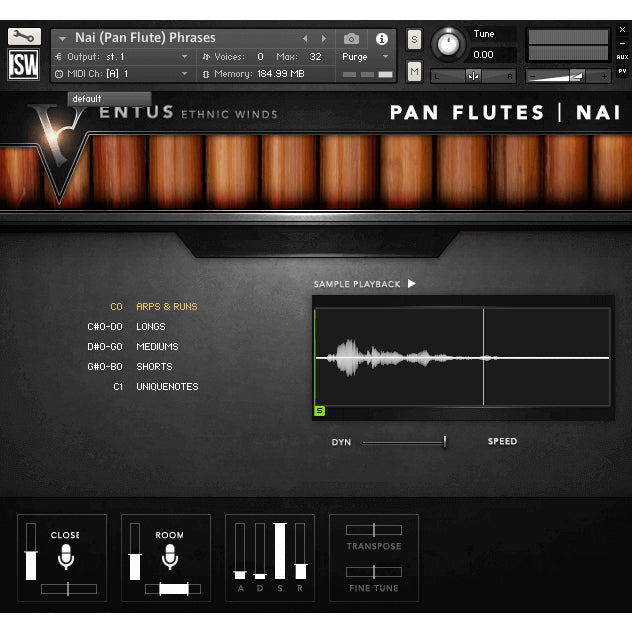Adjust the Fine Tune slider

[374, 572]
